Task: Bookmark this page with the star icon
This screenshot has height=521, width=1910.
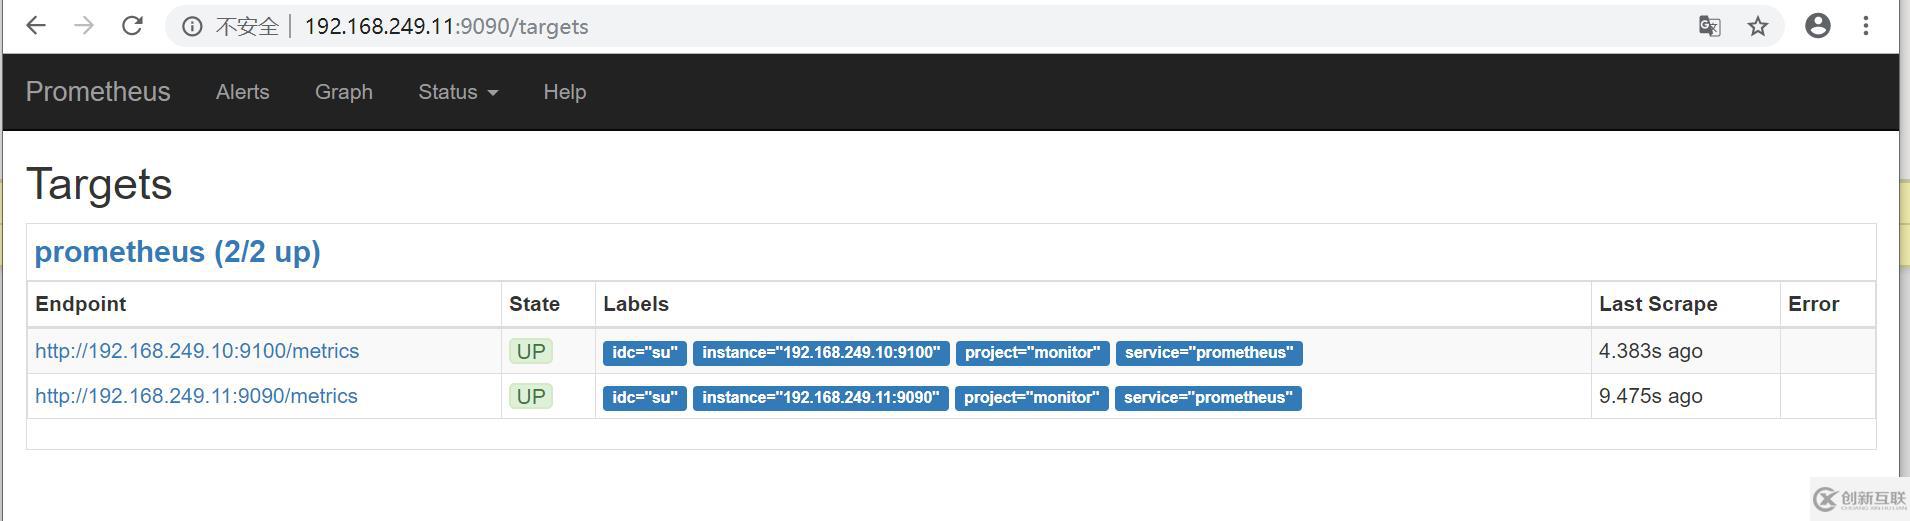Action: 1758,26
